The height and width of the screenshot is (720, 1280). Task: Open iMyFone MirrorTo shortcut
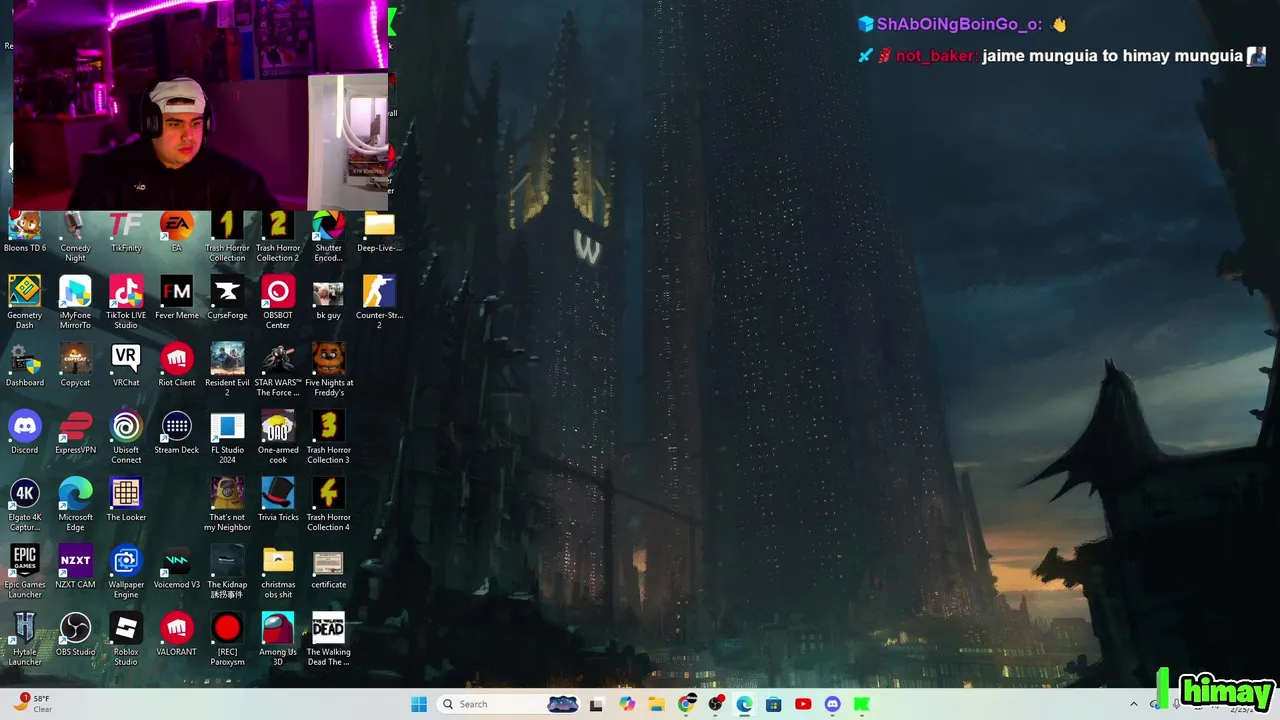pos(75,303)
